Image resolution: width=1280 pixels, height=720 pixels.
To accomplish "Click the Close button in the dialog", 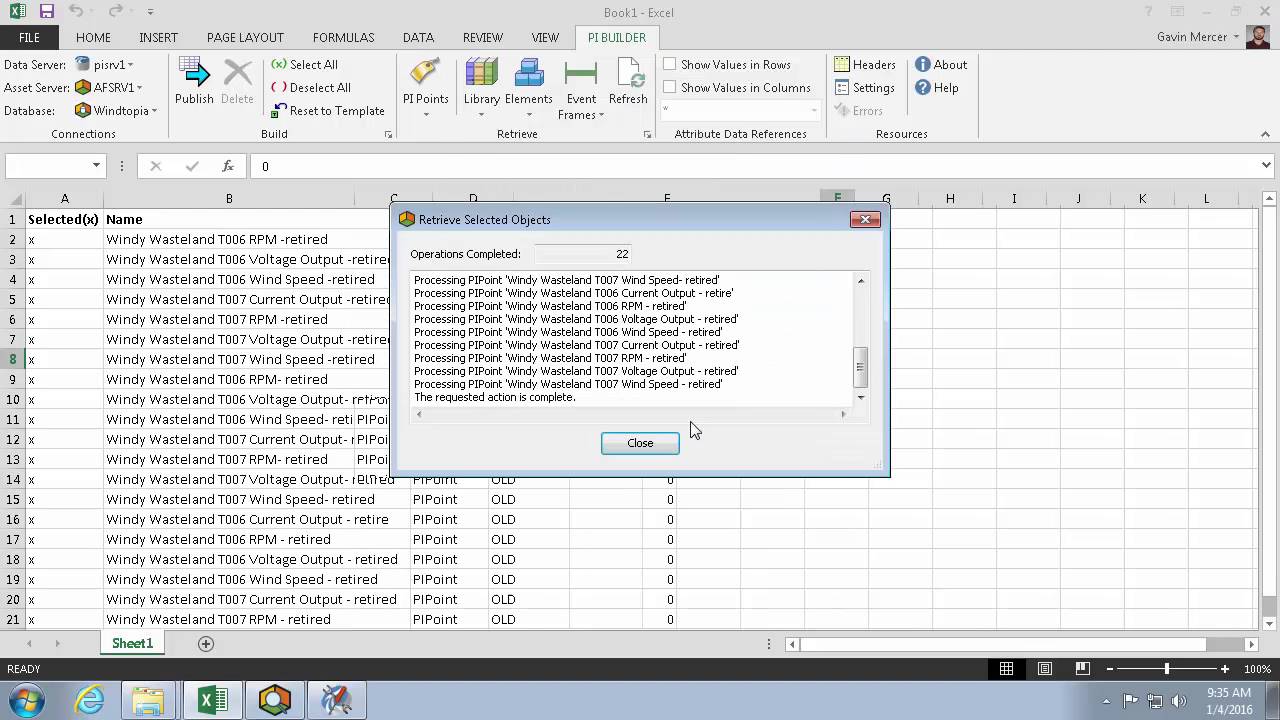I will [640, 443].
